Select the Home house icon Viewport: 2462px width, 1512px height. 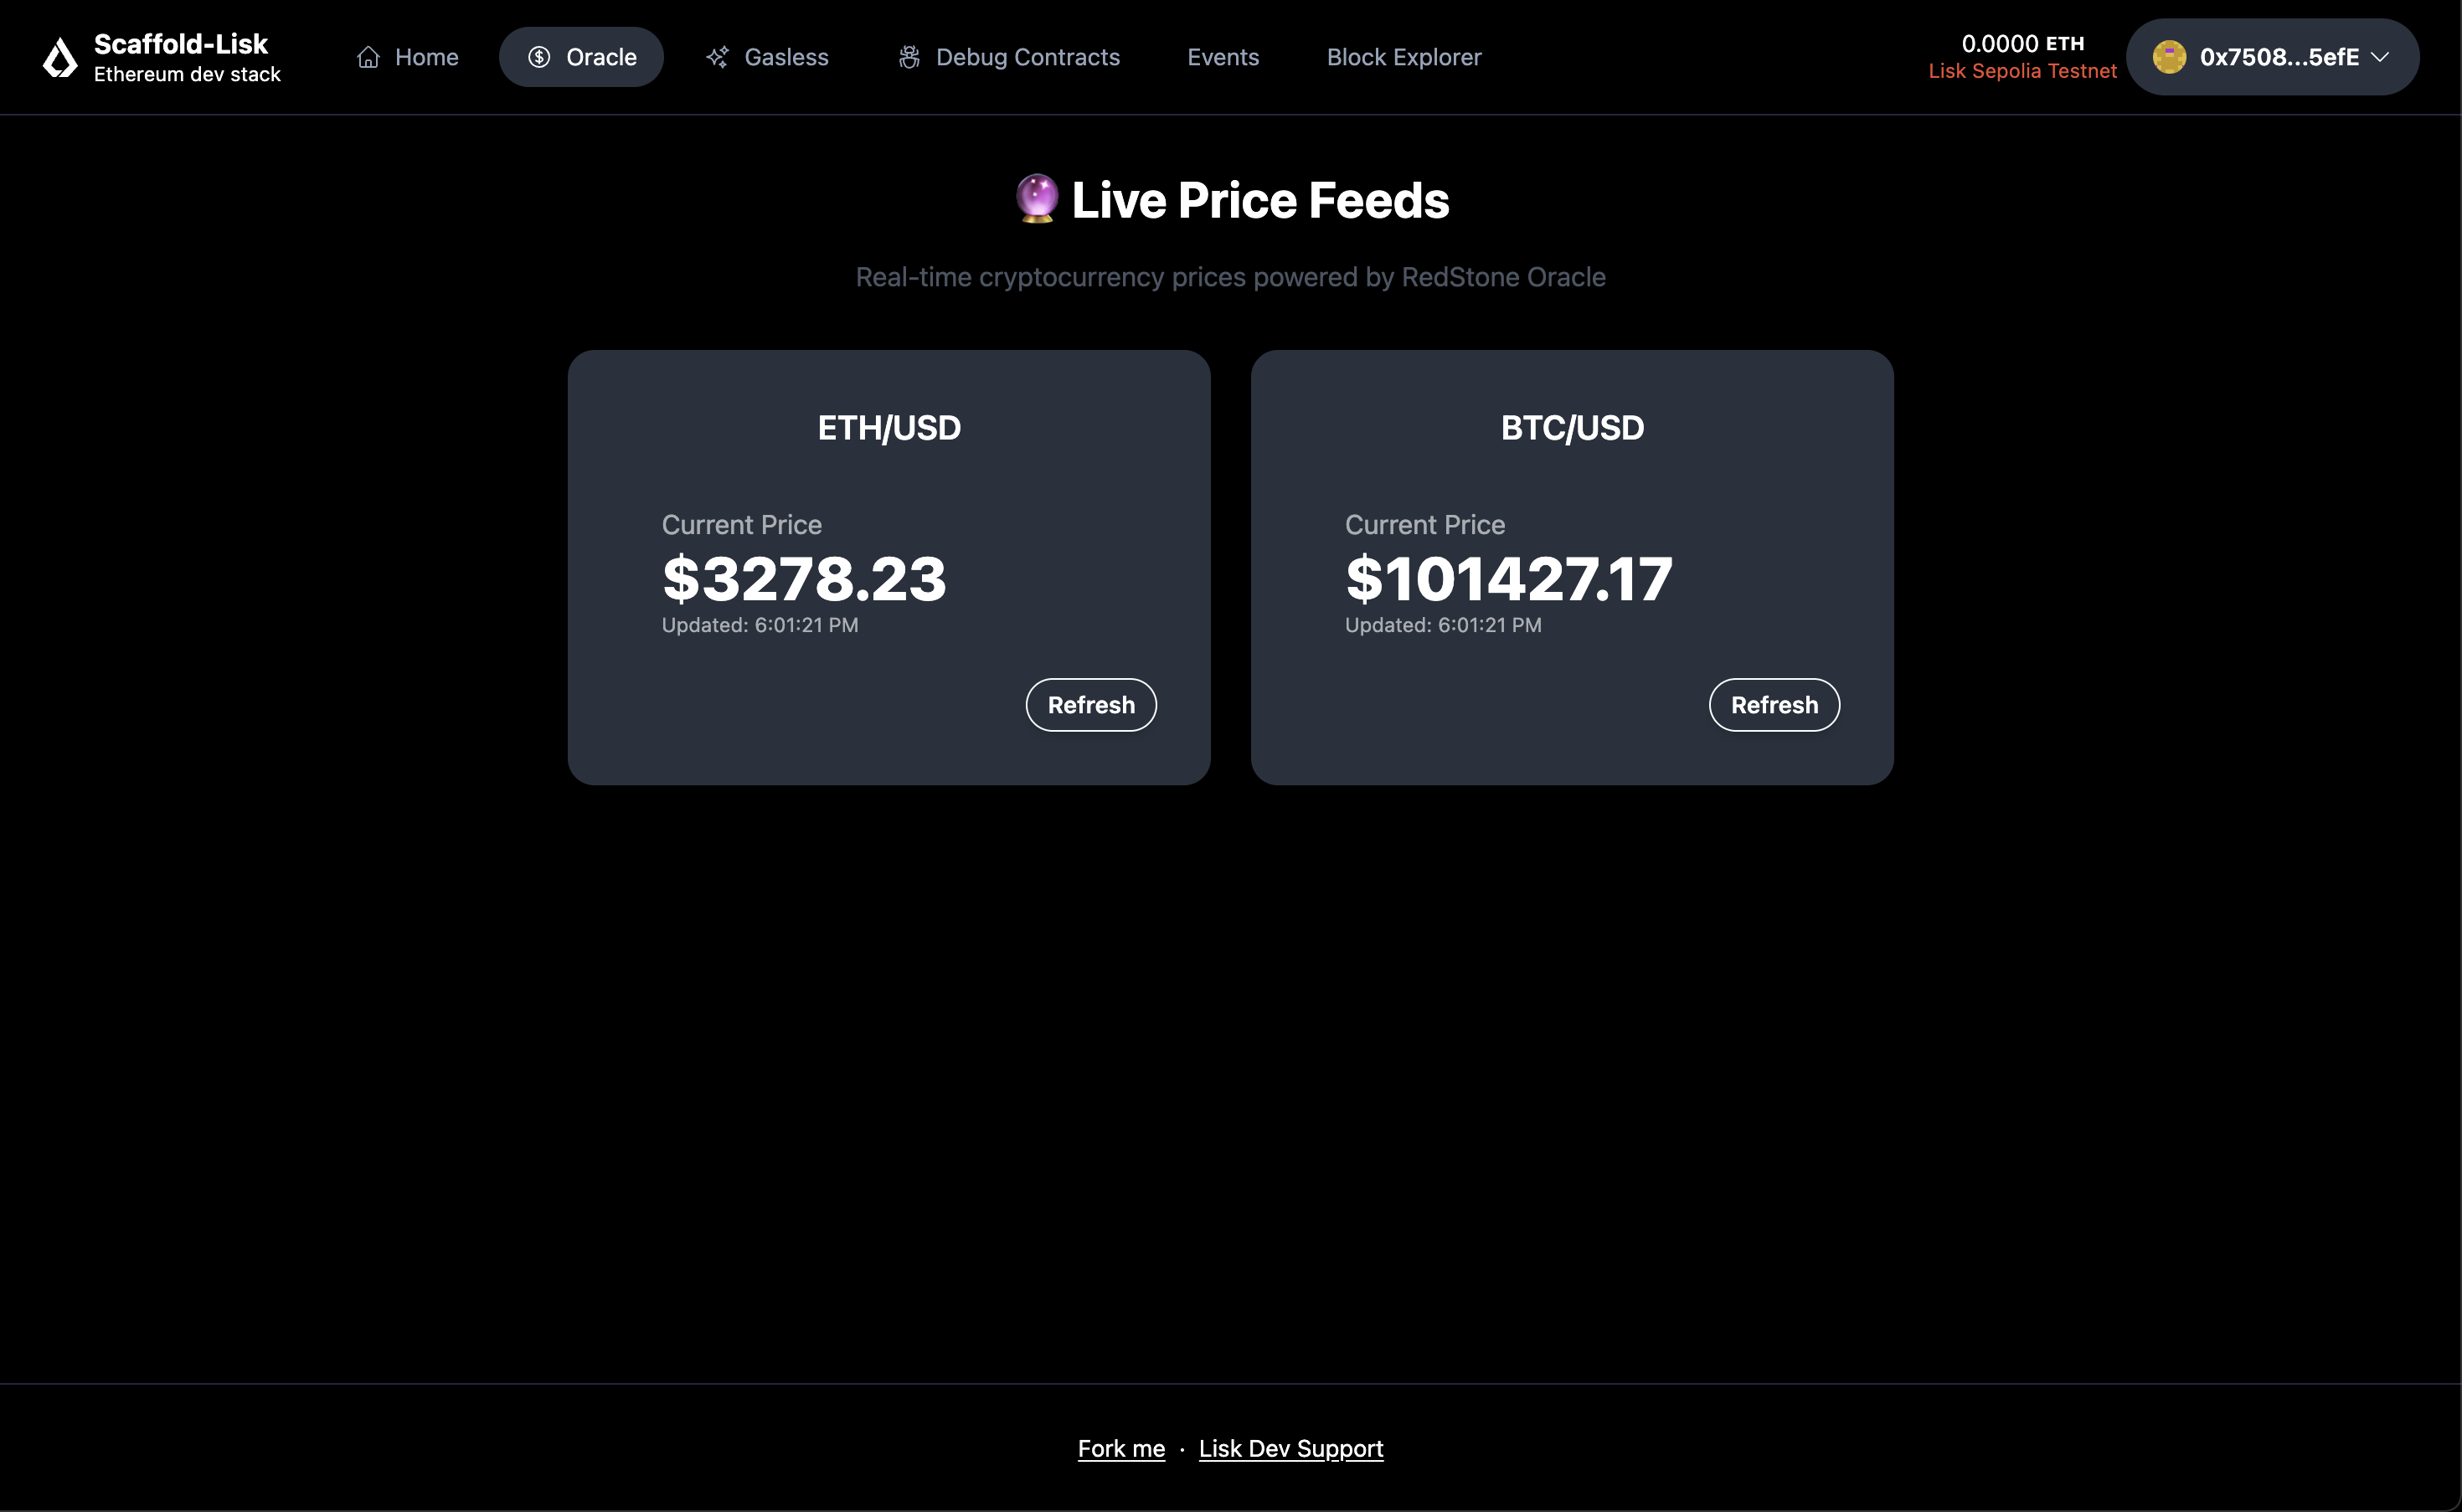[367, 57]
